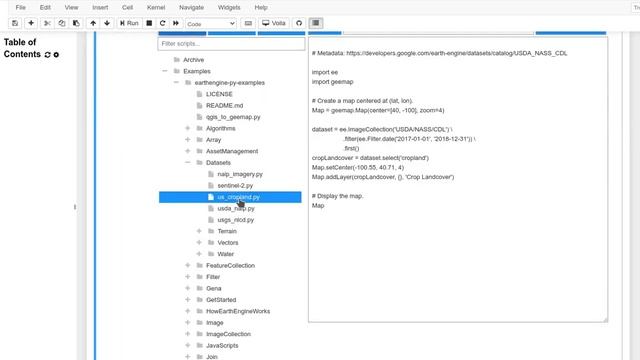640x360 pixels.
Task: Paste cells below icon
Action: point(76,23)
